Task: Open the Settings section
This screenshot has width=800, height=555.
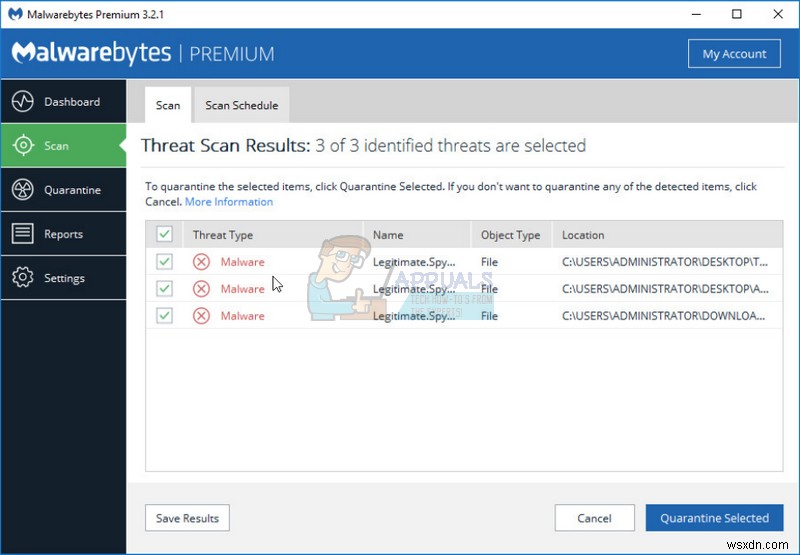Action: tap(63, 278)
